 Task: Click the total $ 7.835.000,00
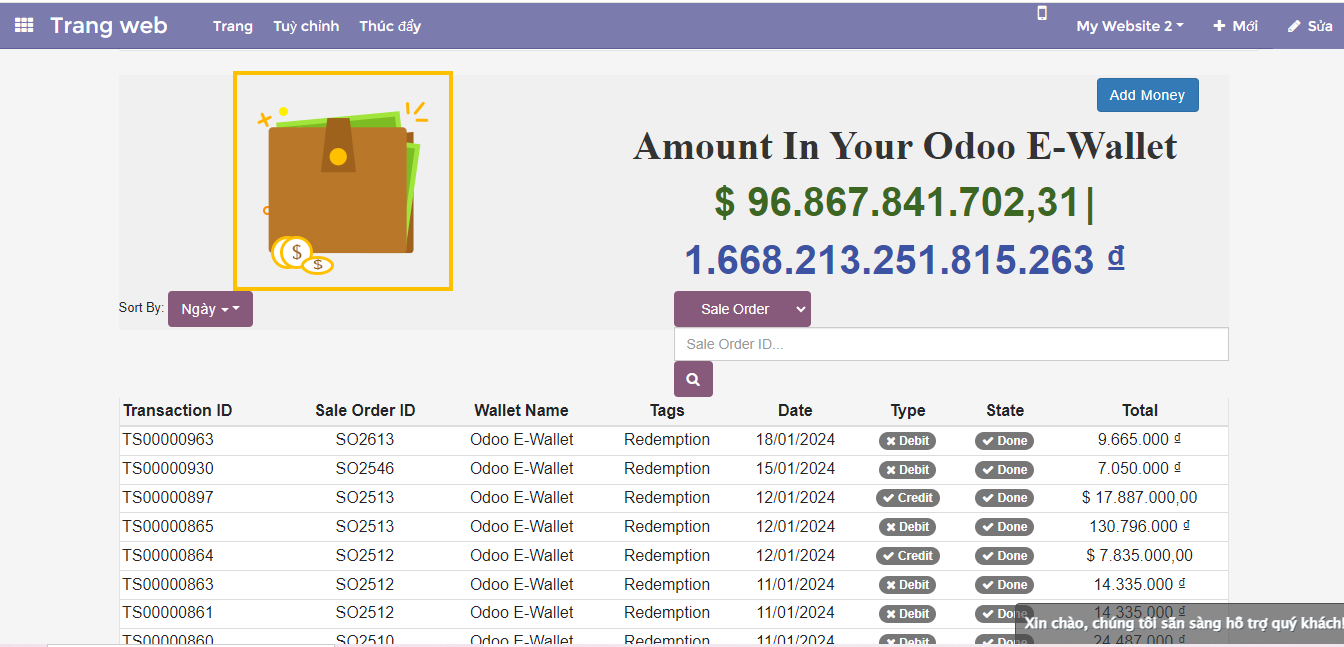[x=1140, y=555]
